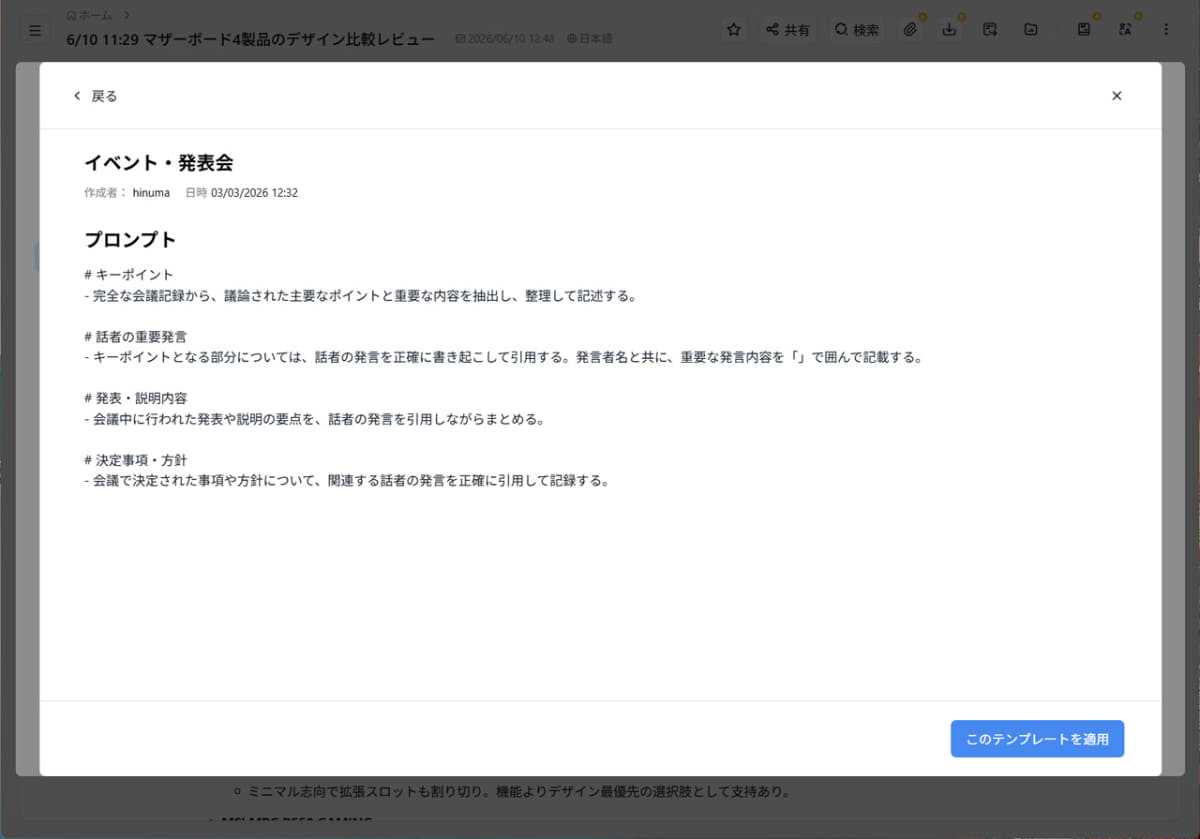This screenshot has height=839, width=1200.
Task: Click the template title イベント・発表会
Action: coord(159,163)
